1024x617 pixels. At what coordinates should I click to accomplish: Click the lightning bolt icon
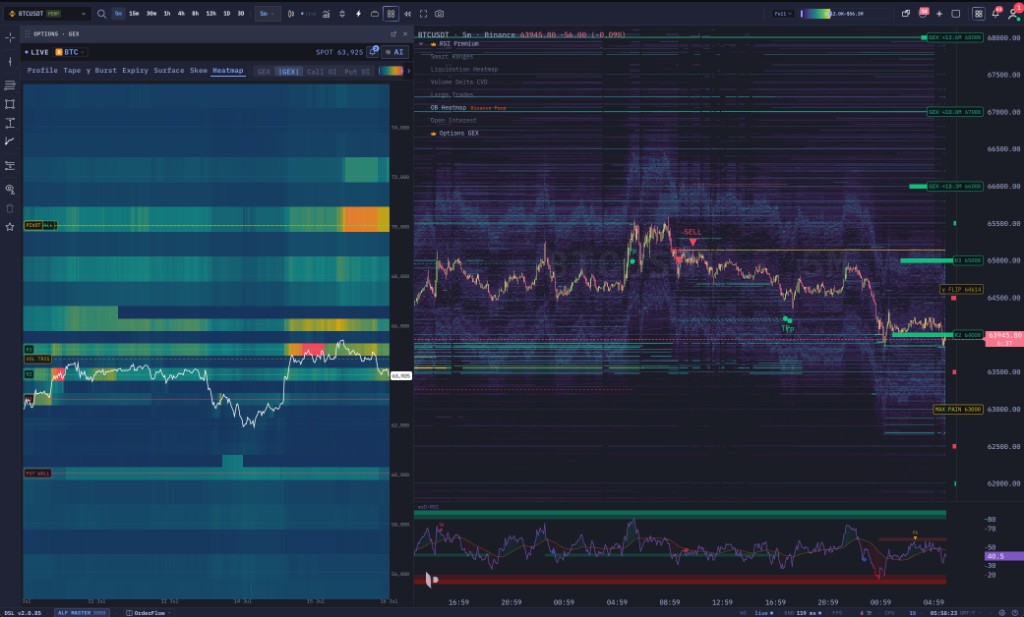pos(359,14)
